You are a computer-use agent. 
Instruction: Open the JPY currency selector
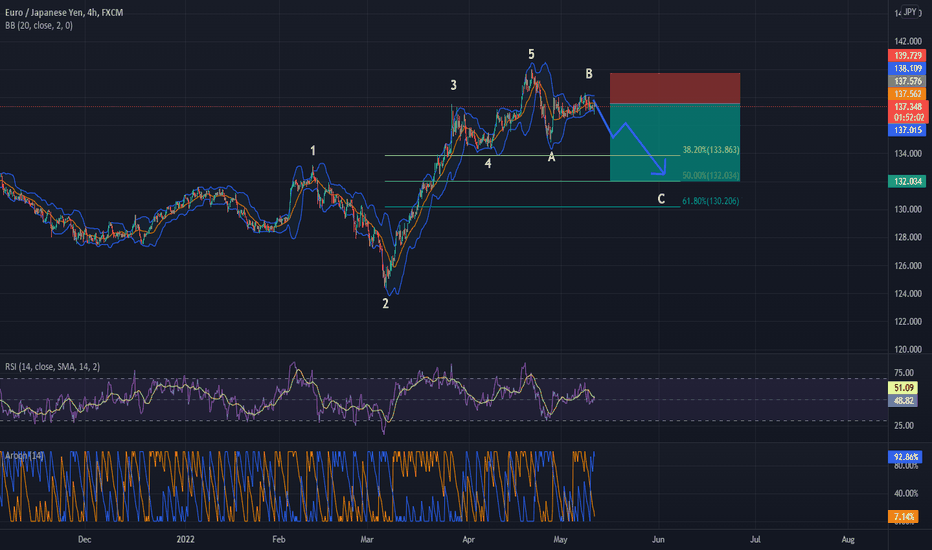point(910,12)
